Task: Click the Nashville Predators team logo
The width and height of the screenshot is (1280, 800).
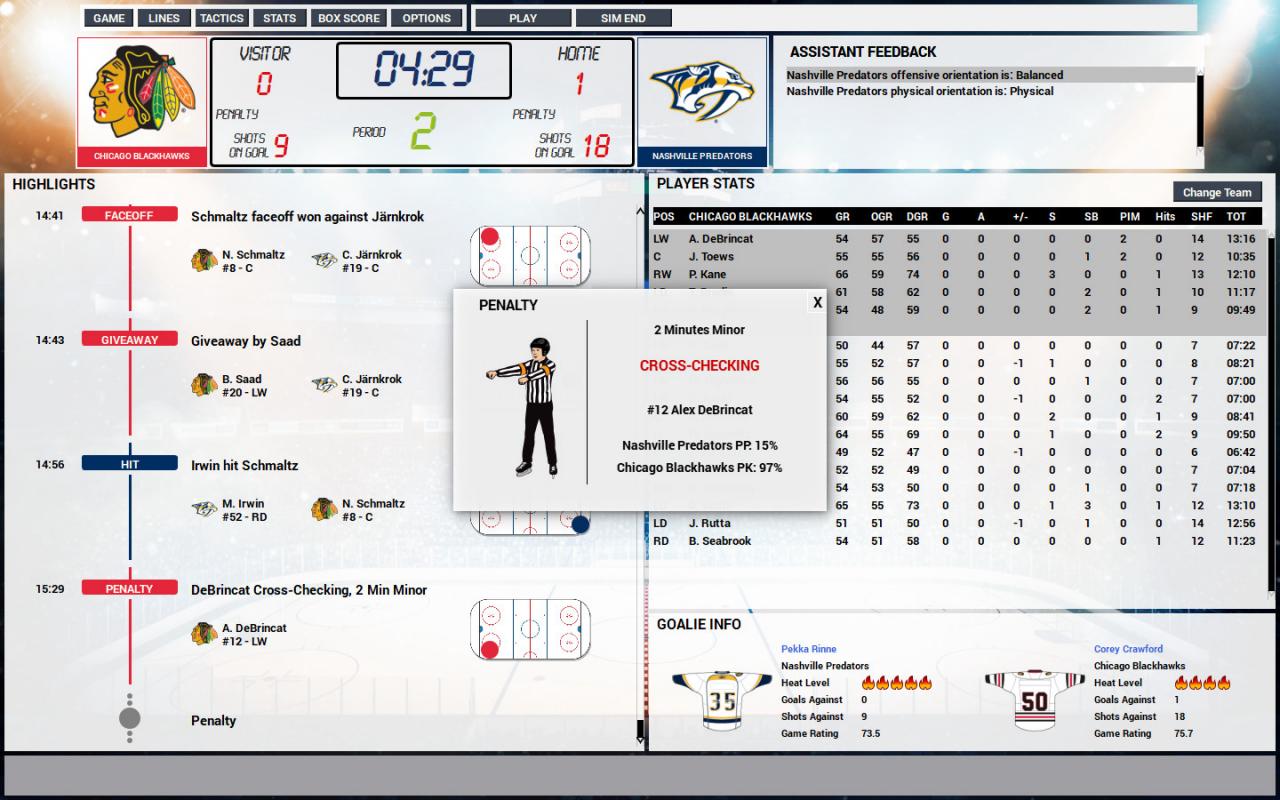Action: (x=703, y=93)
